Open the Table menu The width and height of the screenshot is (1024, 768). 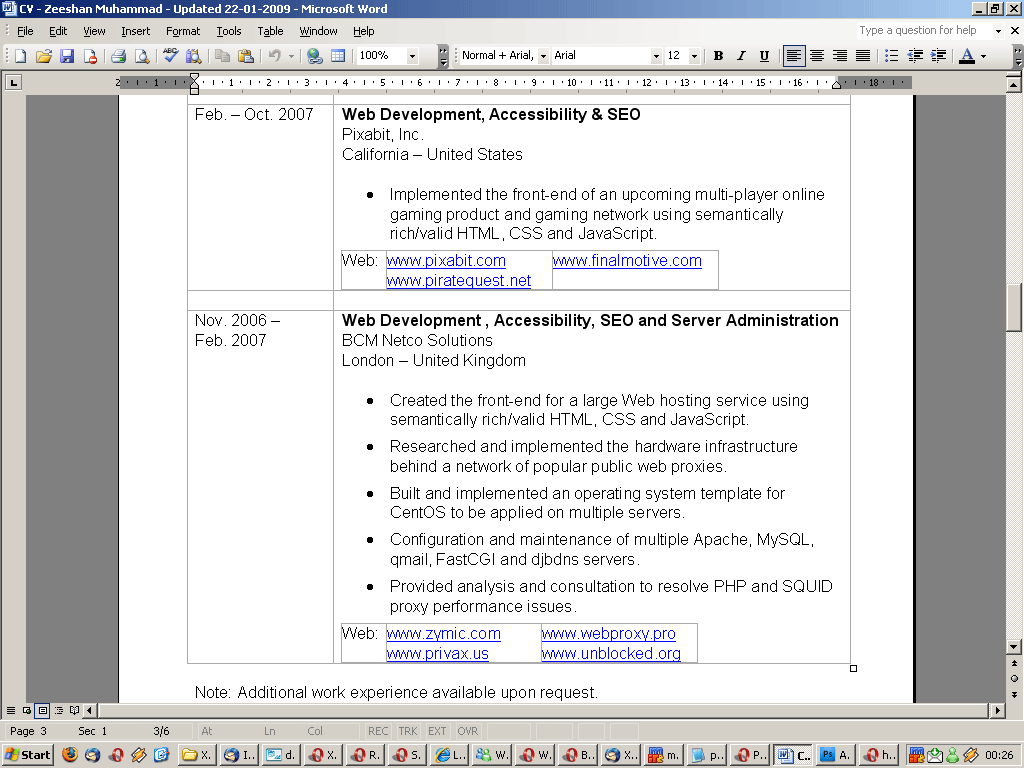pos(270,31)
